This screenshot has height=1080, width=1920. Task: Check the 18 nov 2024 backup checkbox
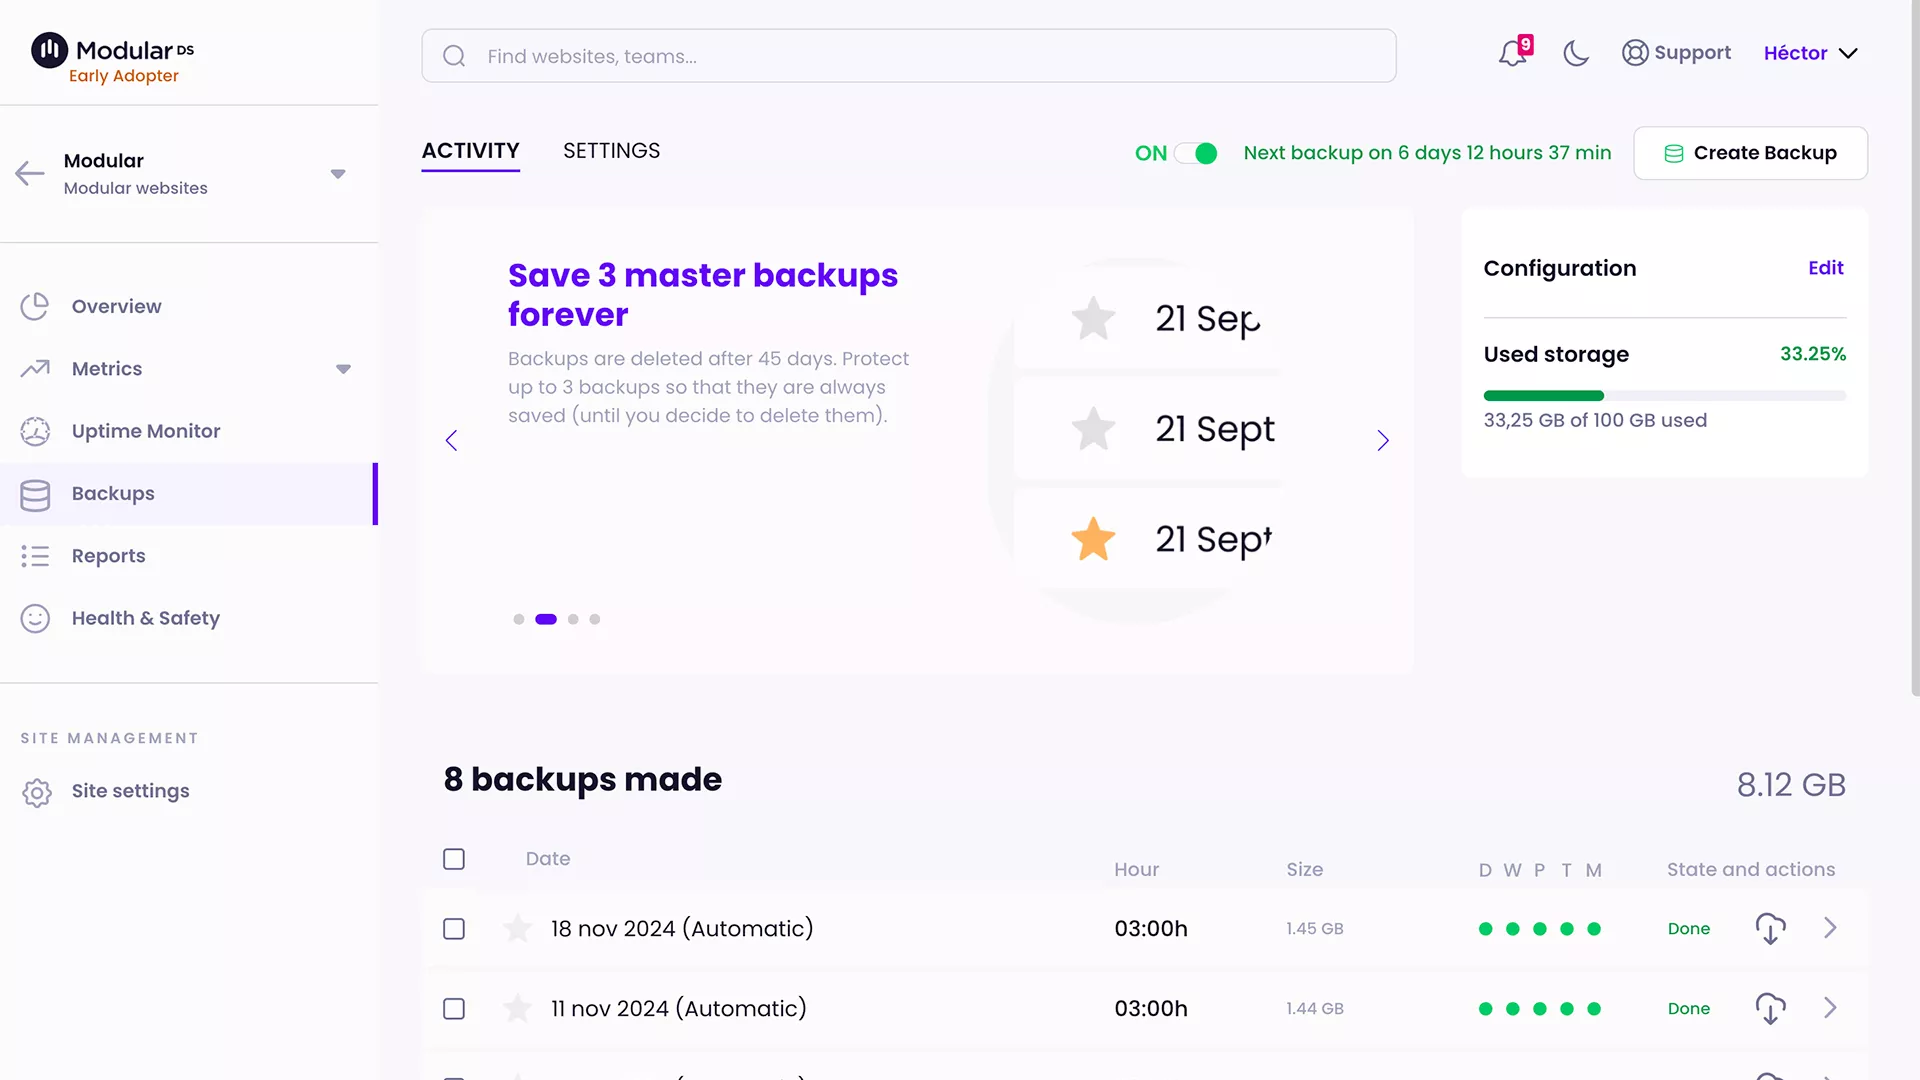pyautogui.click(x=454, y=928)
